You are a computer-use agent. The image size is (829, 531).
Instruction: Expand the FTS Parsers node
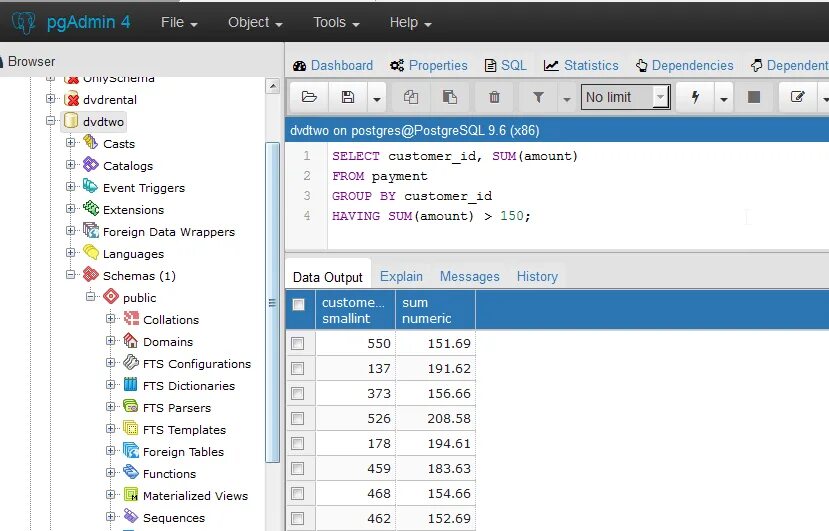point(110,407)
